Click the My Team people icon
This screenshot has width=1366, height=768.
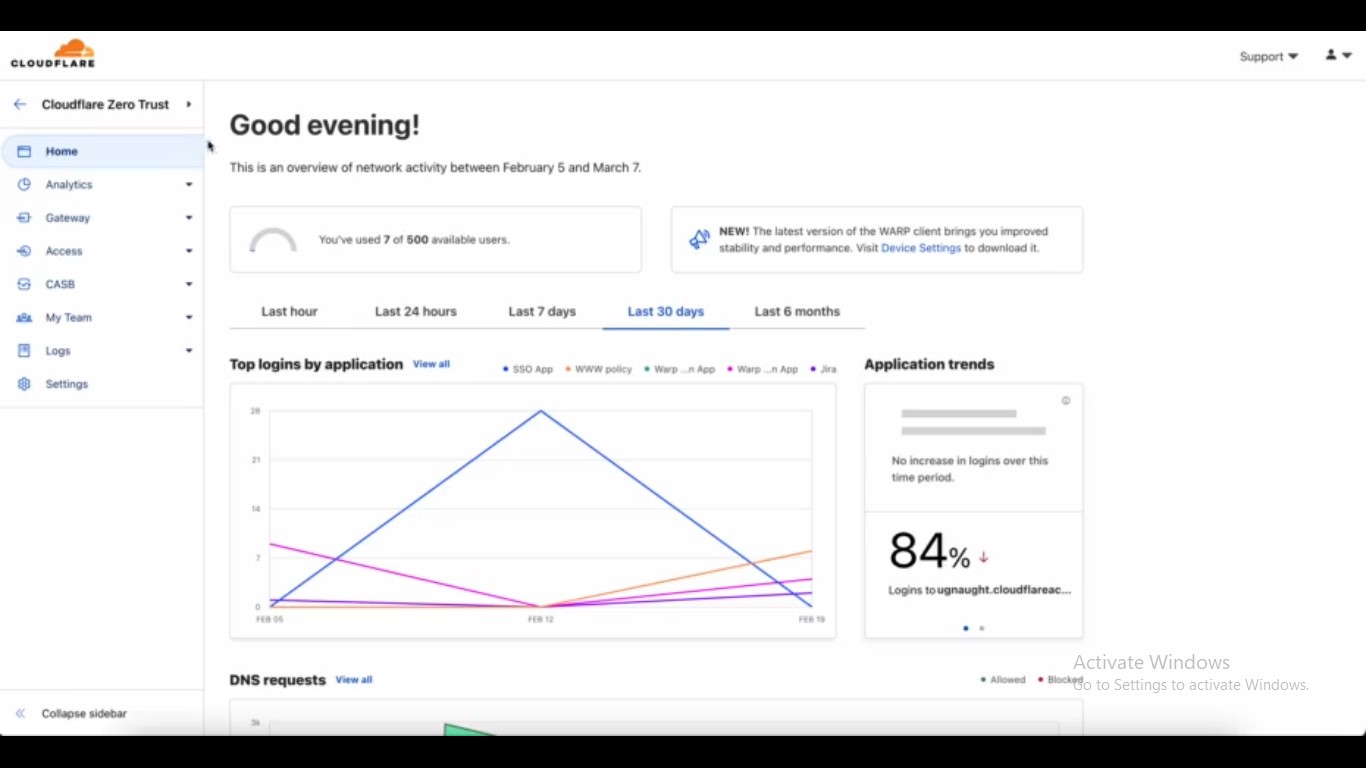click(x=24, y=318)
